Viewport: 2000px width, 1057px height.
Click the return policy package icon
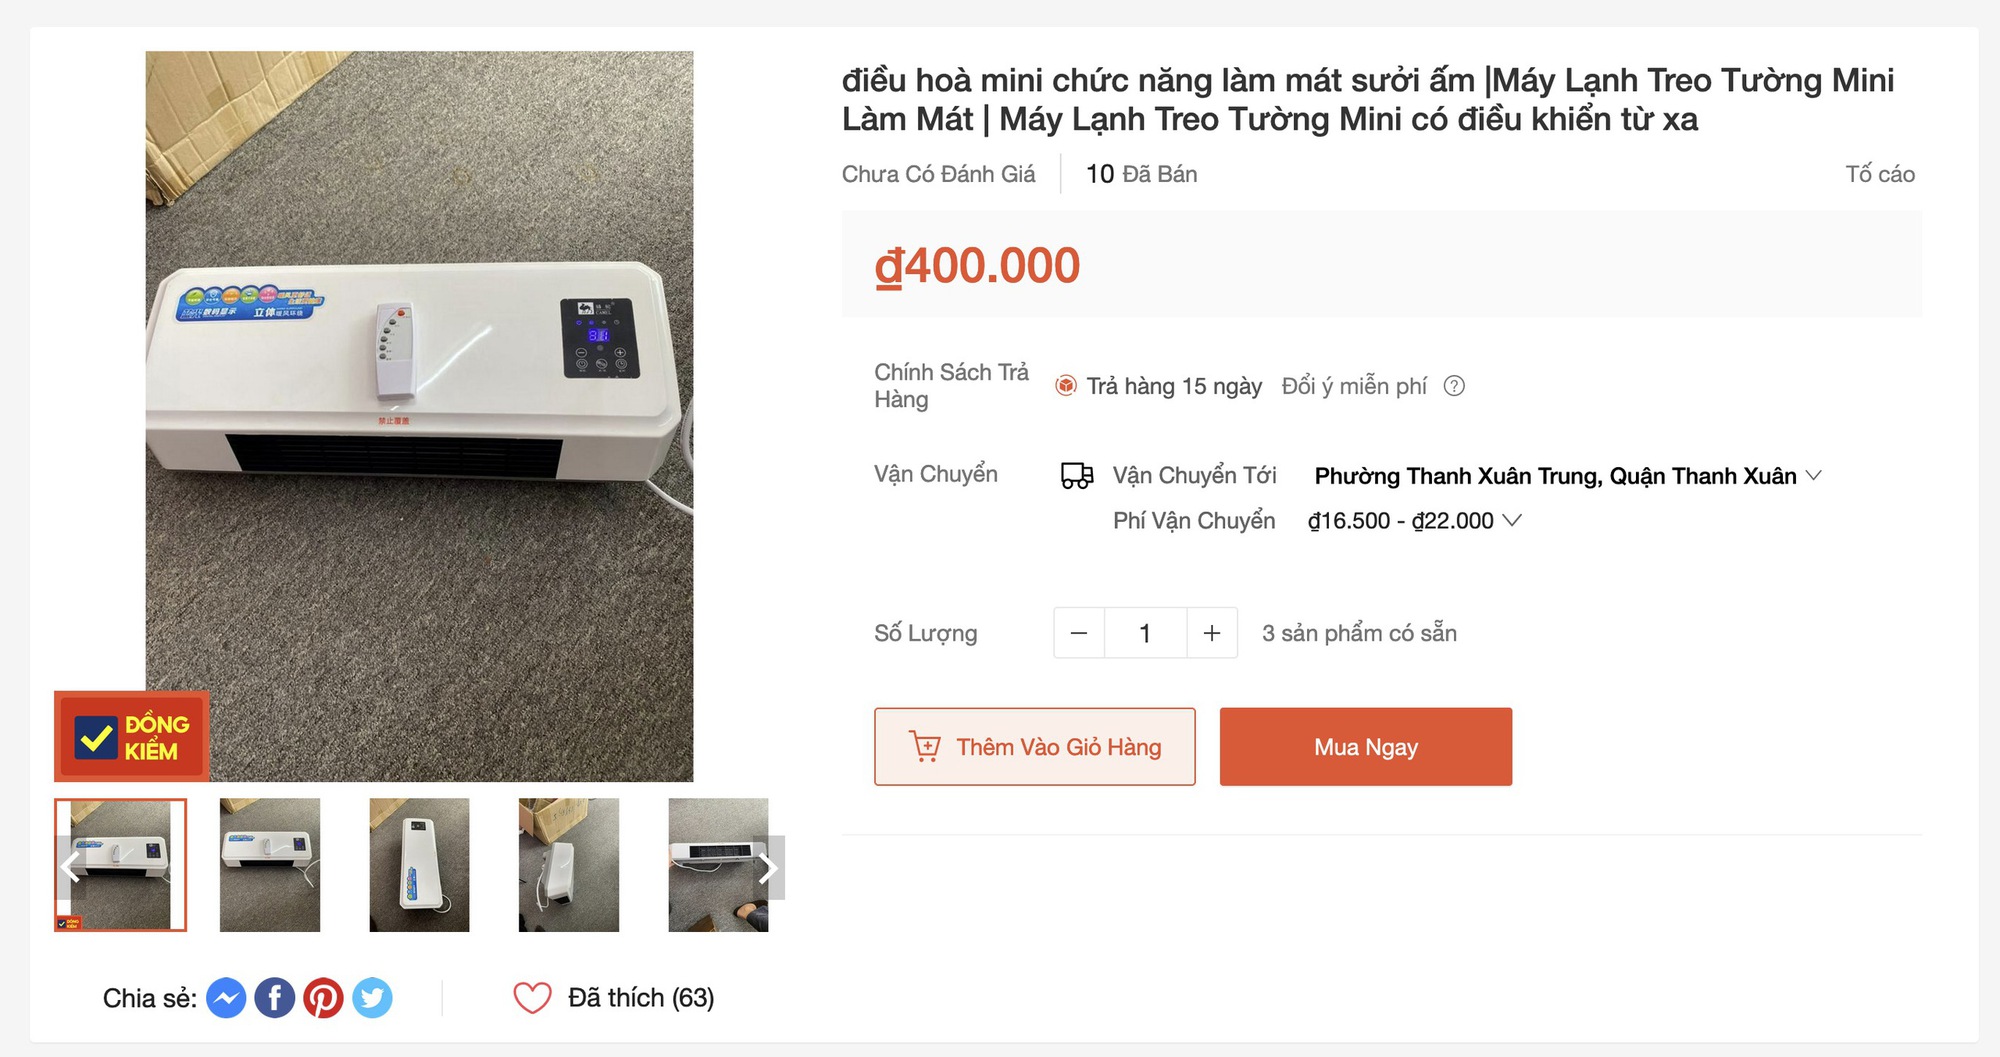point(1066,385)
